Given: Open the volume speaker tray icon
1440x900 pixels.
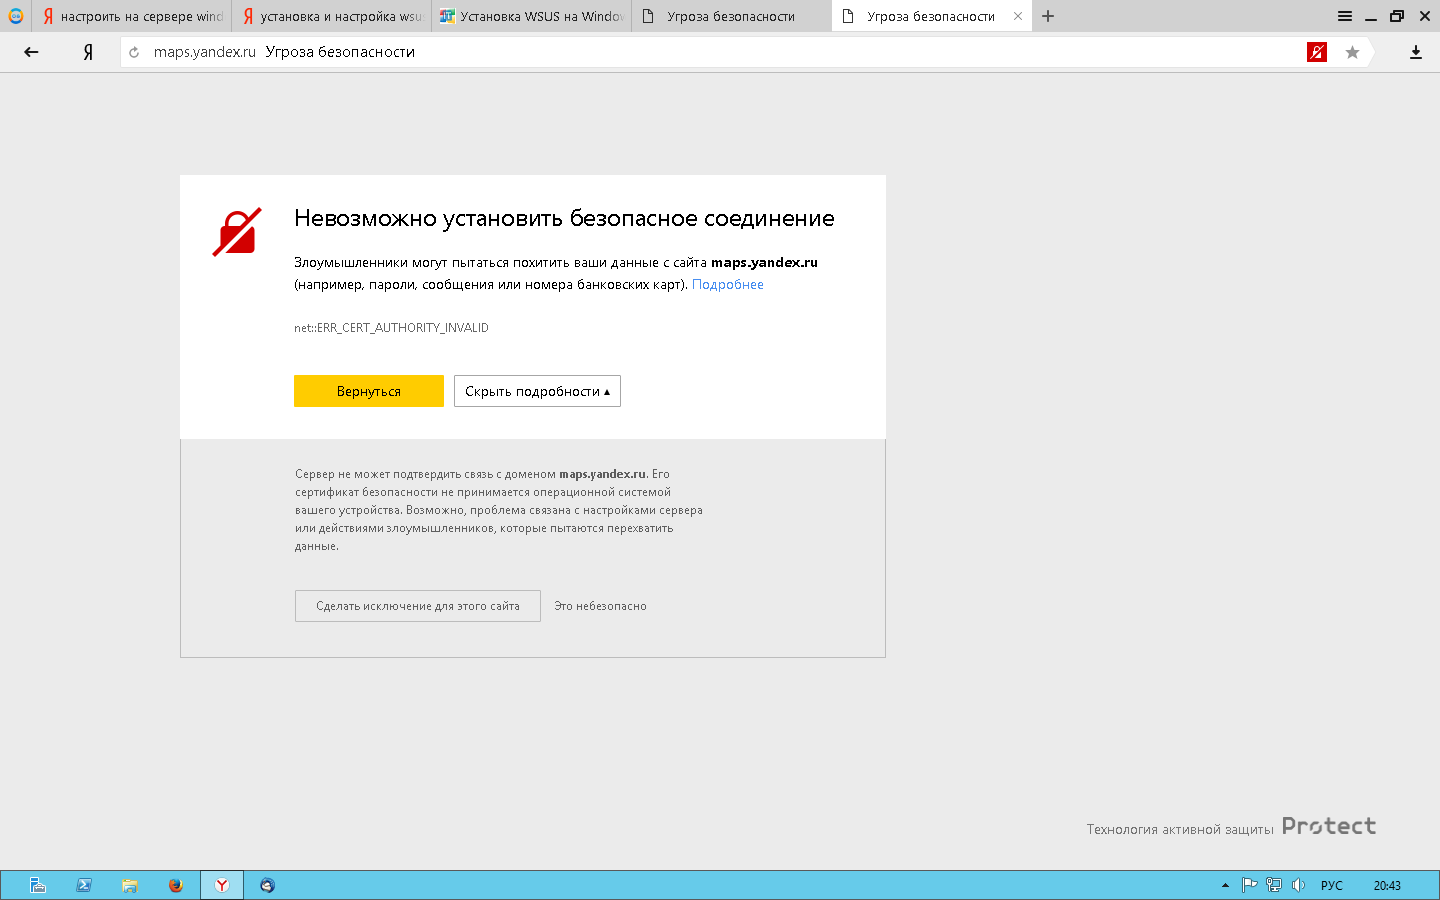Looking at the screenshot, I should tap(1298, 885).
